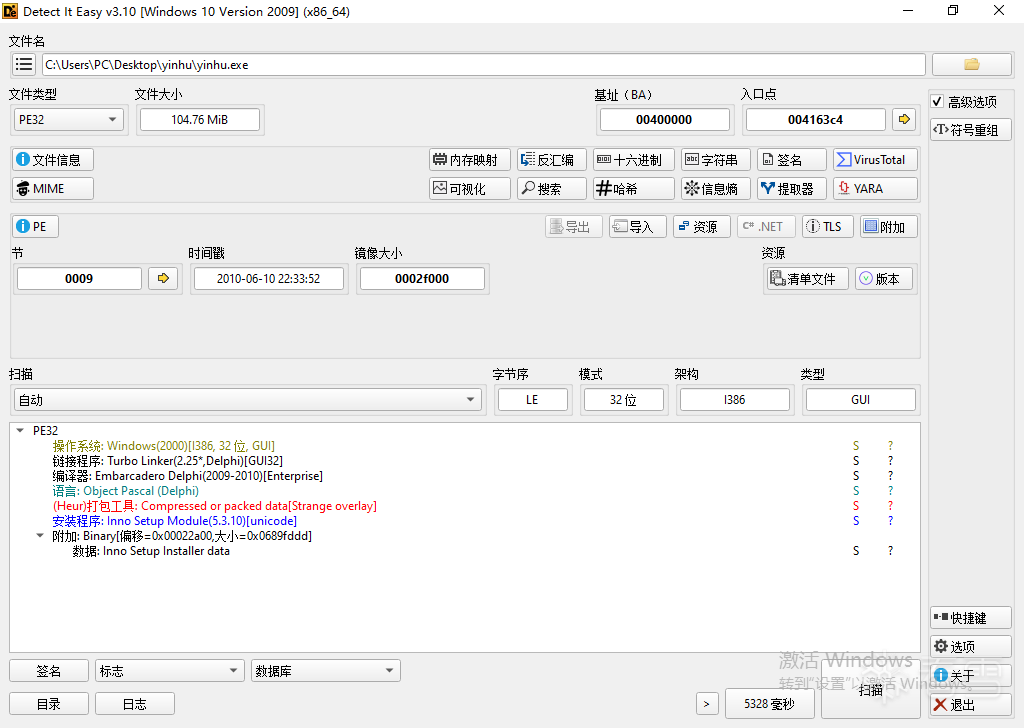
Task: Open 文件信息 file info
Action: [x=53, y=160]
